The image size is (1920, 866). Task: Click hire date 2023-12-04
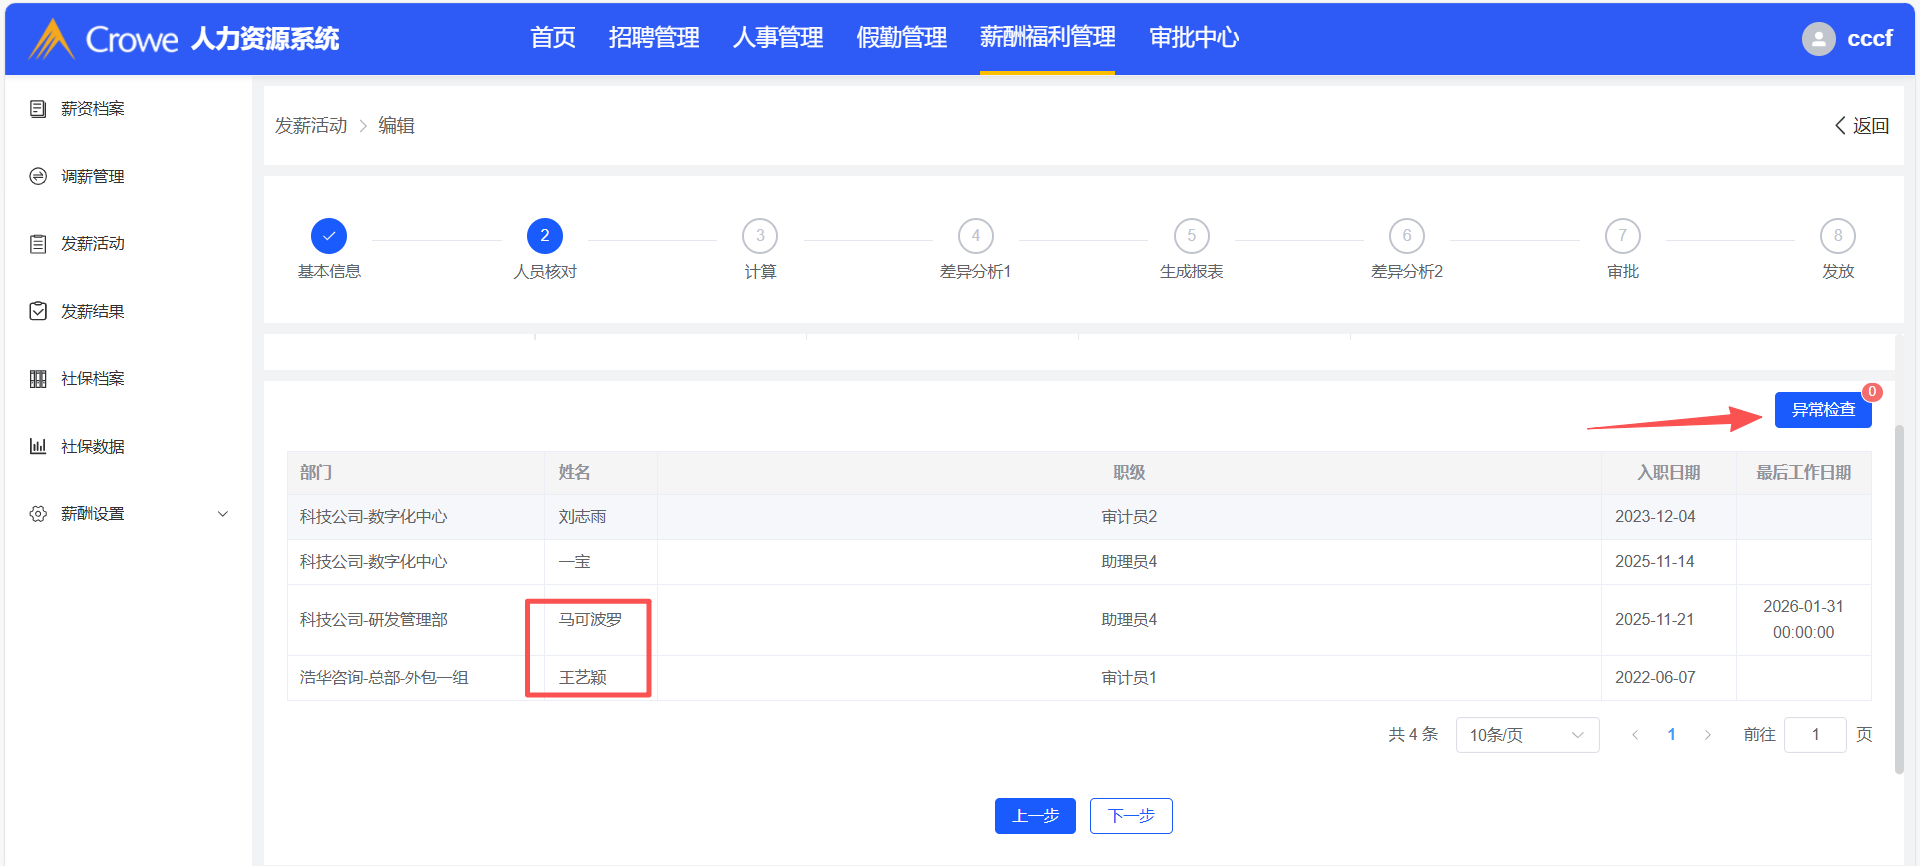(1655, 517)
